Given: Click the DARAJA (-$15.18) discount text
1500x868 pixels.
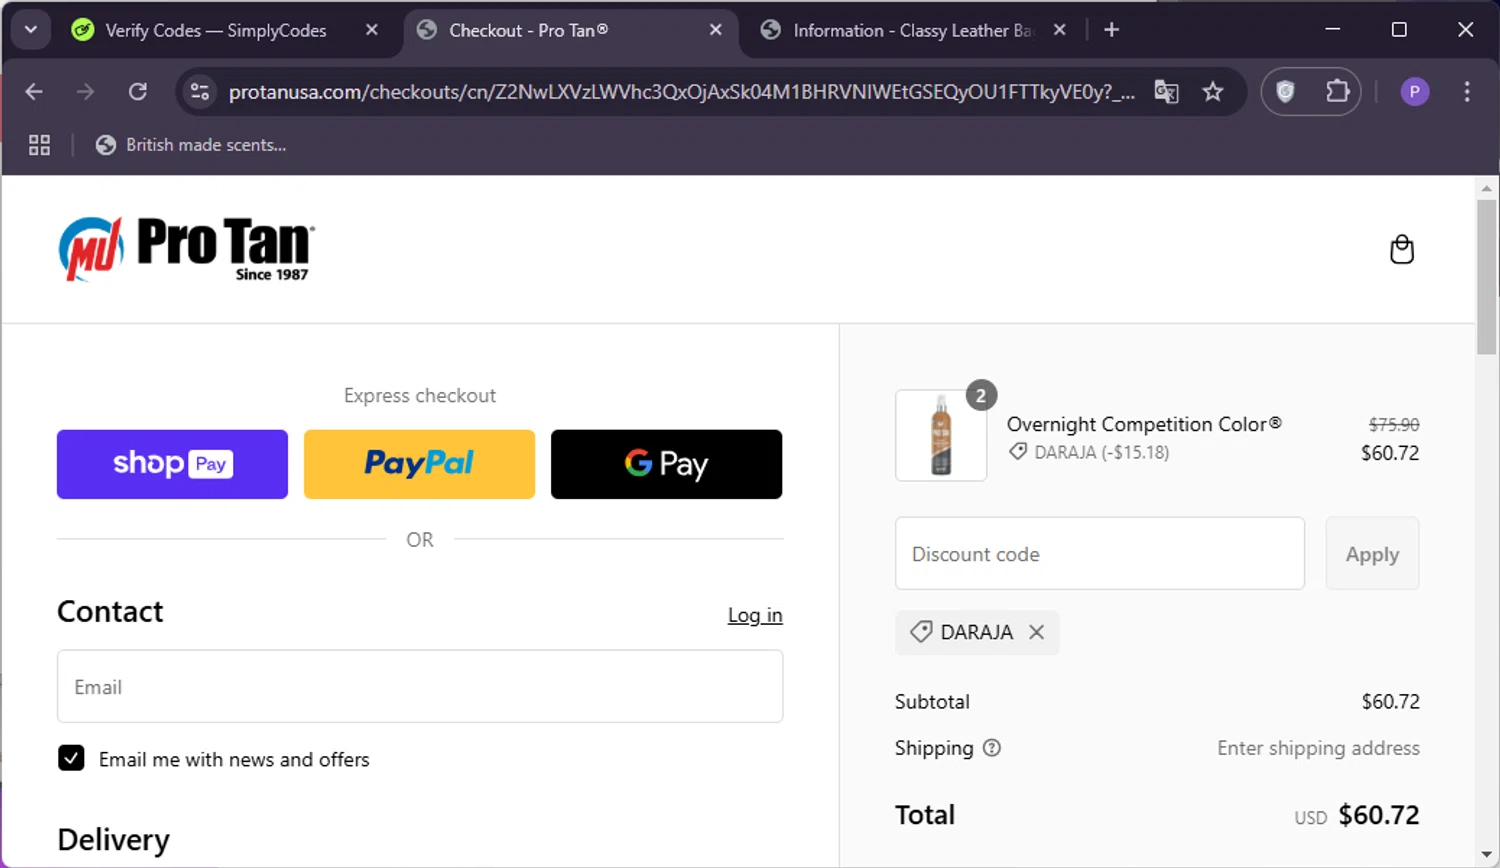Looking at the screenshot, I should 1101,452.
